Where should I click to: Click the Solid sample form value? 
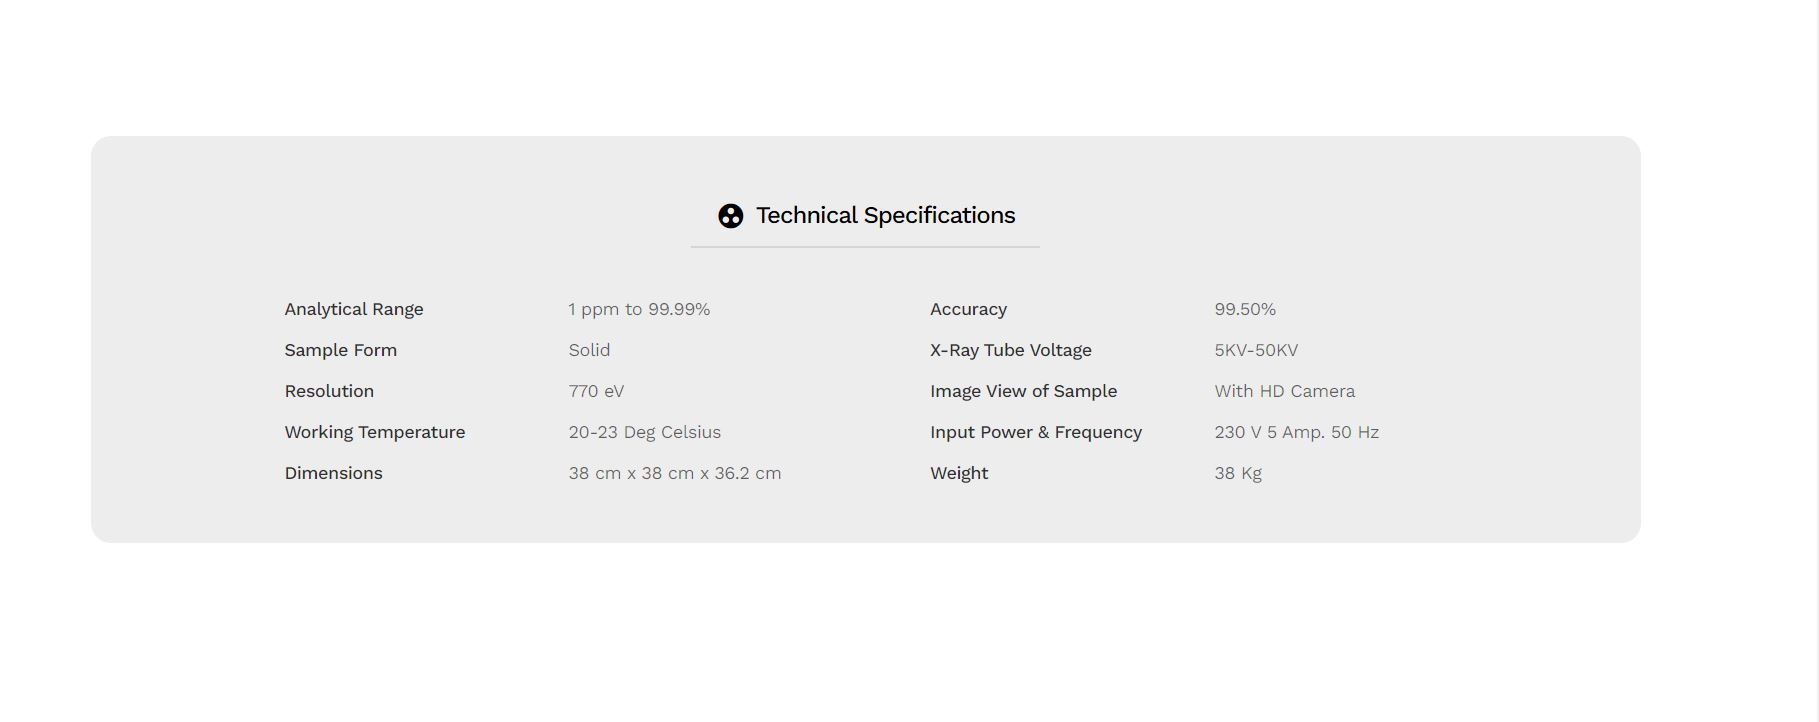[589, 350]
